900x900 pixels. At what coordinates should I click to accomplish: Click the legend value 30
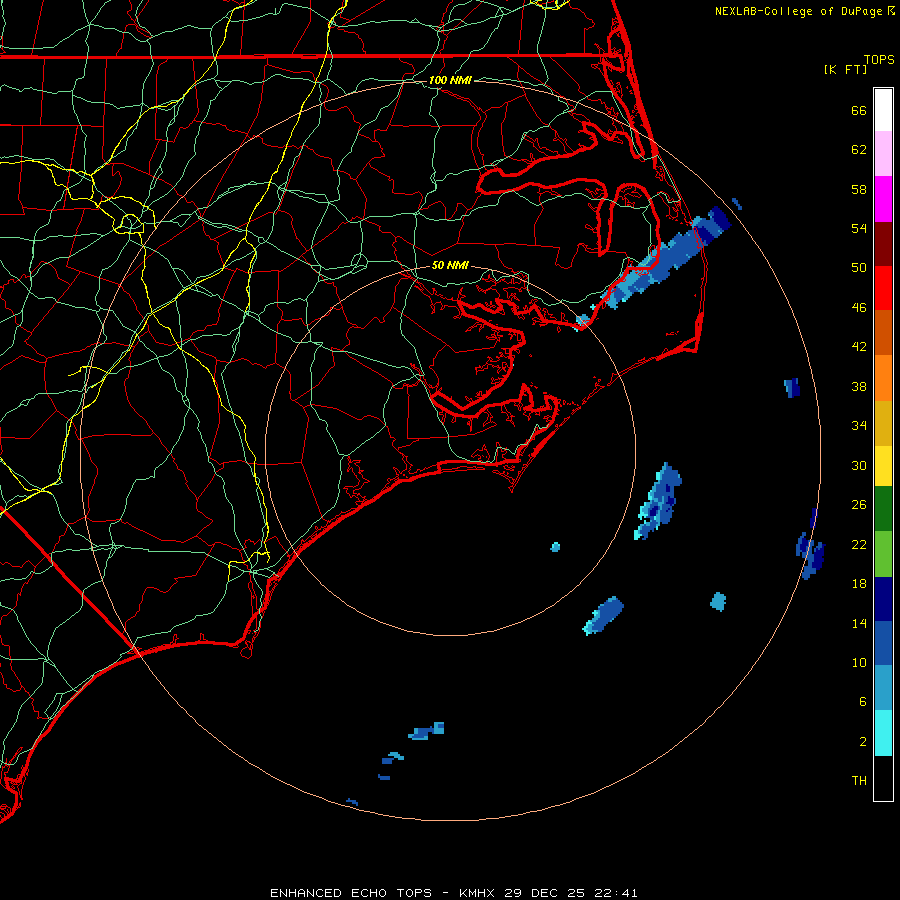[859, 465]
